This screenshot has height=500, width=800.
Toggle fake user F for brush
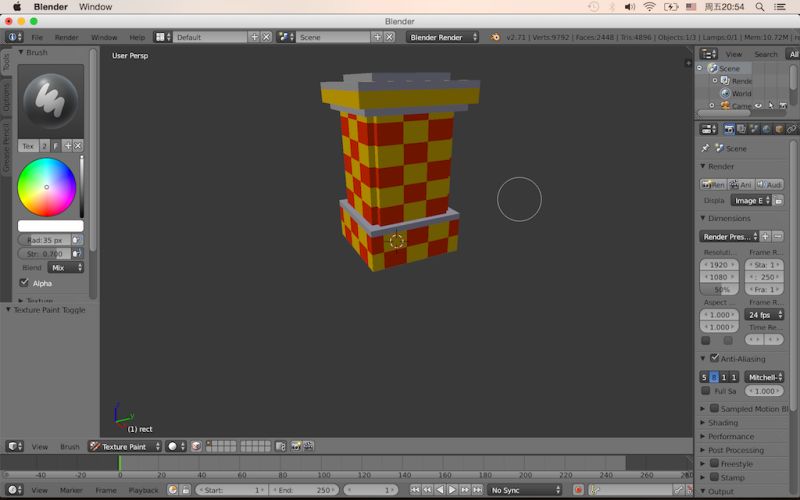click(x=55, y=146)
